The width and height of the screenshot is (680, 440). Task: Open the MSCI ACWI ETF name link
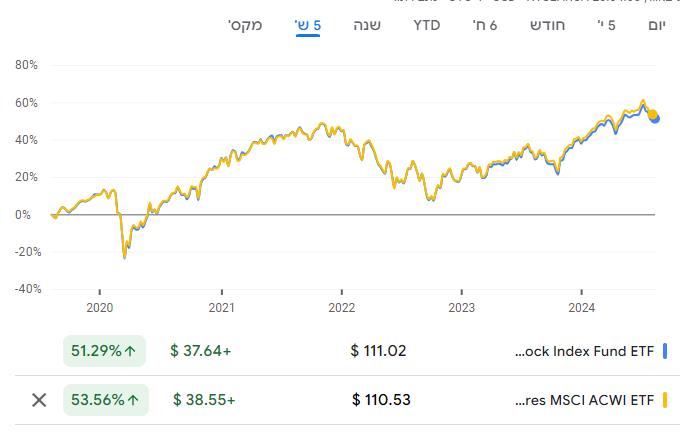pyautogui.click(x=584, y=400)
